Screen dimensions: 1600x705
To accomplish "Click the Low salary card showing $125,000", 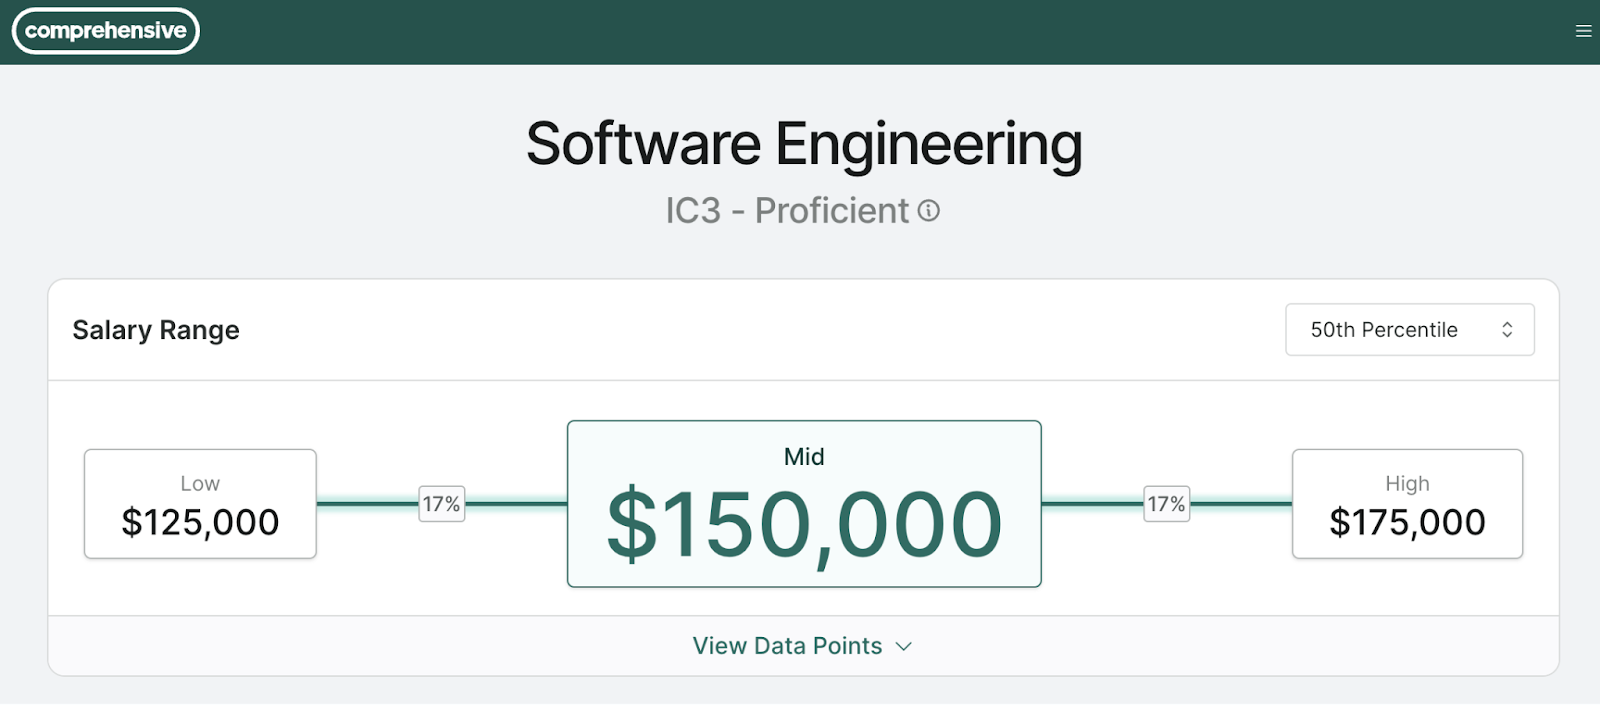I will [x=199, y=503].
